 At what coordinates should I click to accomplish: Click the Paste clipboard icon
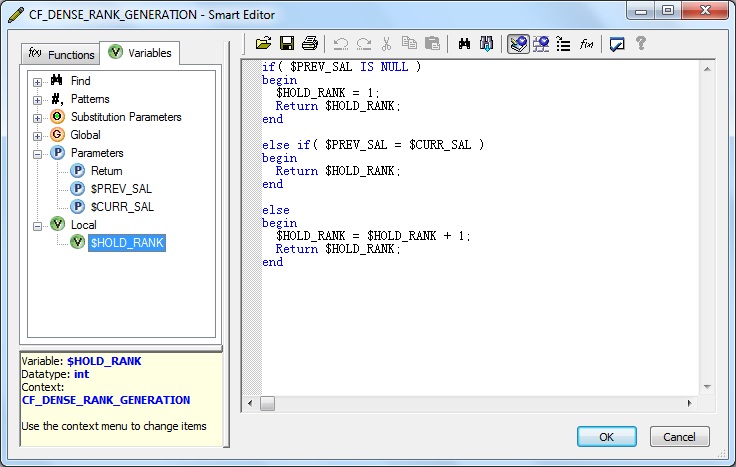point(432,44)
